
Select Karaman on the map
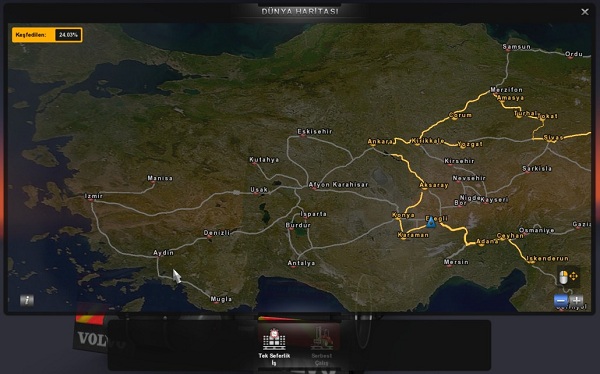coord(413,235)
